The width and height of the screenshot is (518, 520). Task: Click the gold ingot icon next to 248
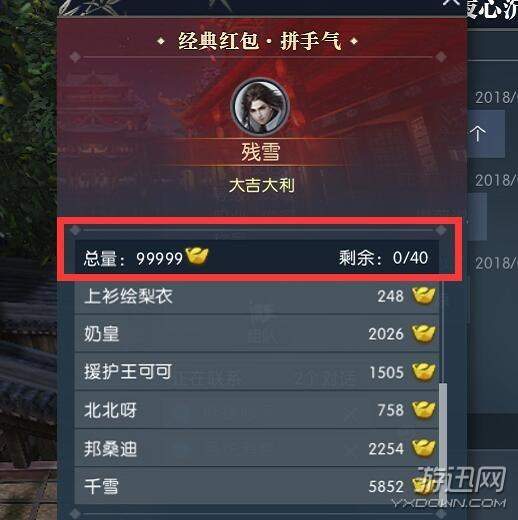pyautogui.click(x=424, y=296)
